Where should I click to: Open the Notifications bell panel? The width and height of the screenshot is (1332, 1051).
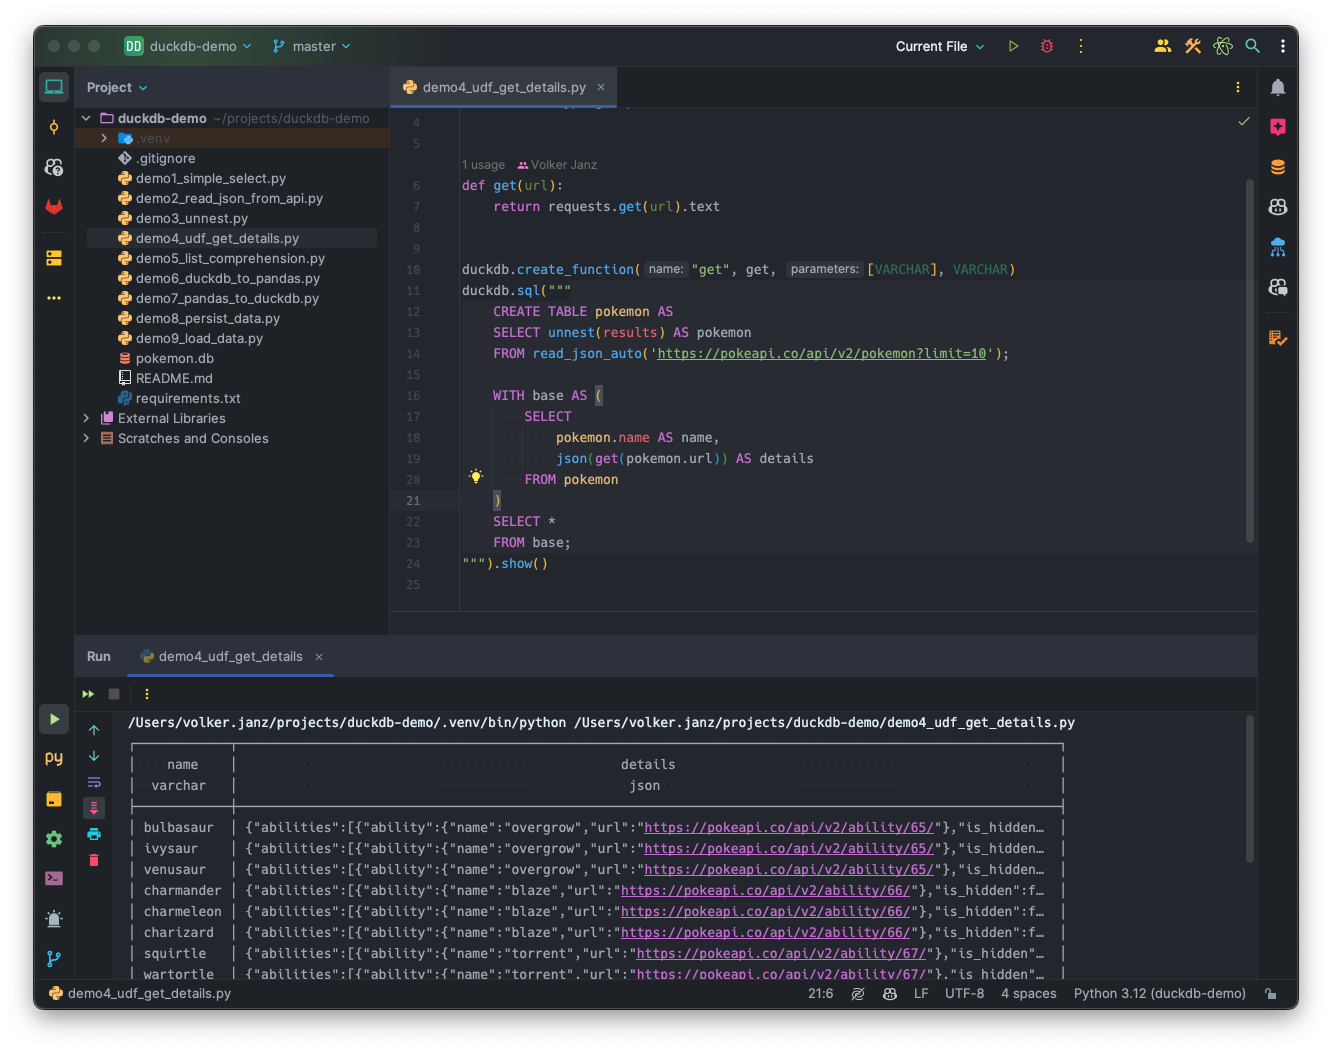[1278, 87]
